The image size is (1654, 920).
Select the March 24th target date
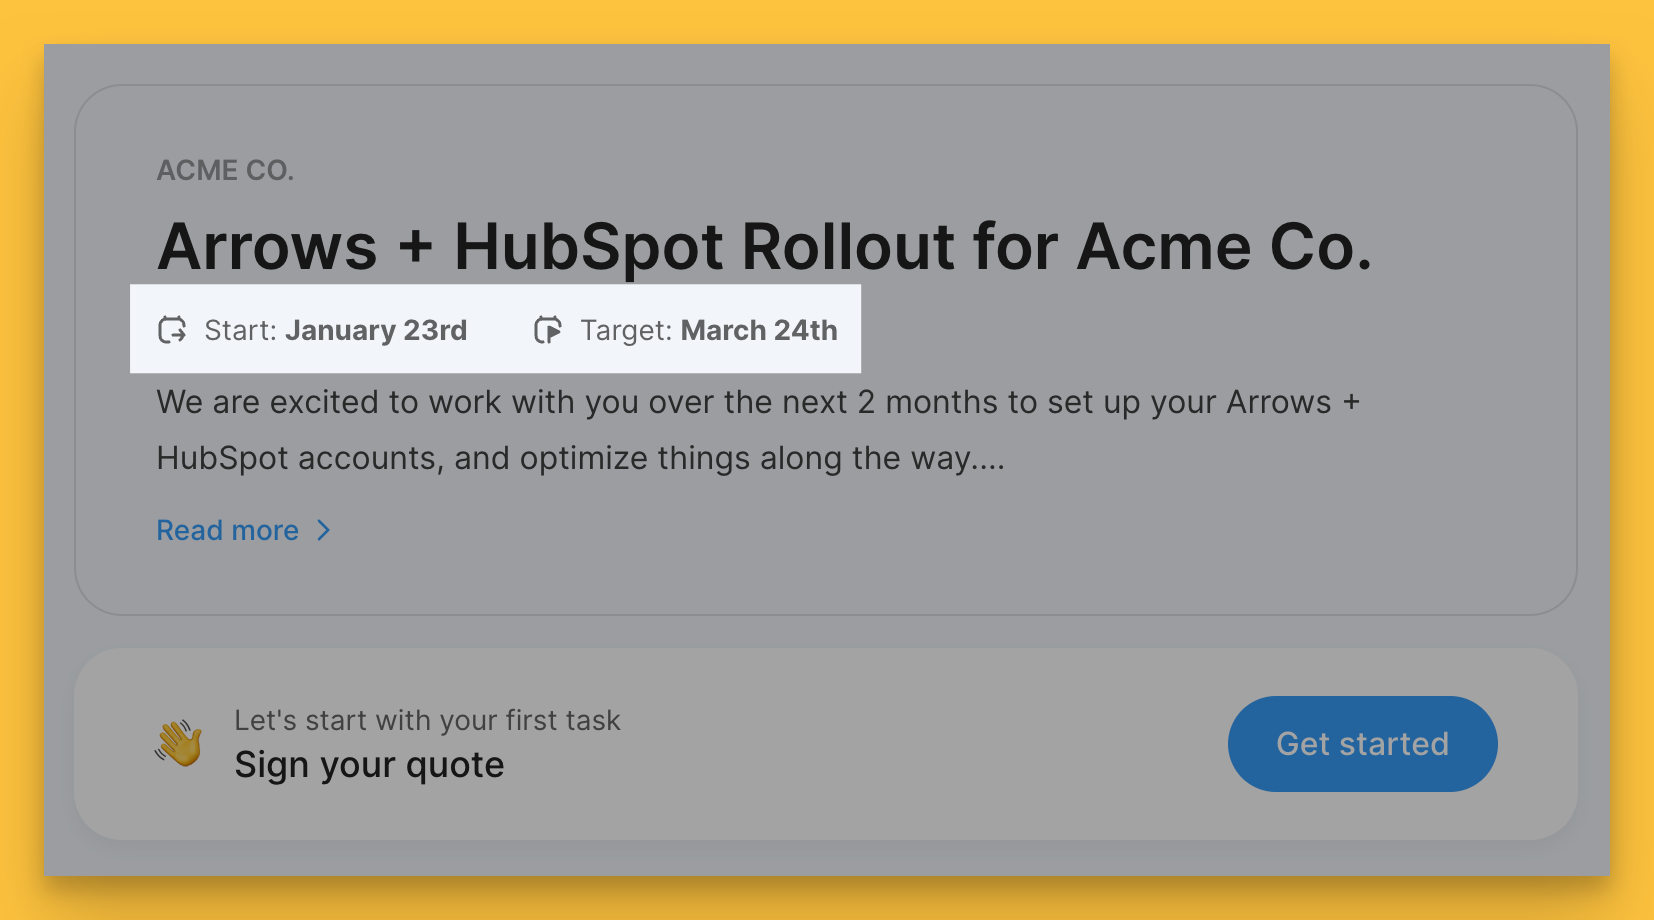pyautogui.click(x=759, y=330)
